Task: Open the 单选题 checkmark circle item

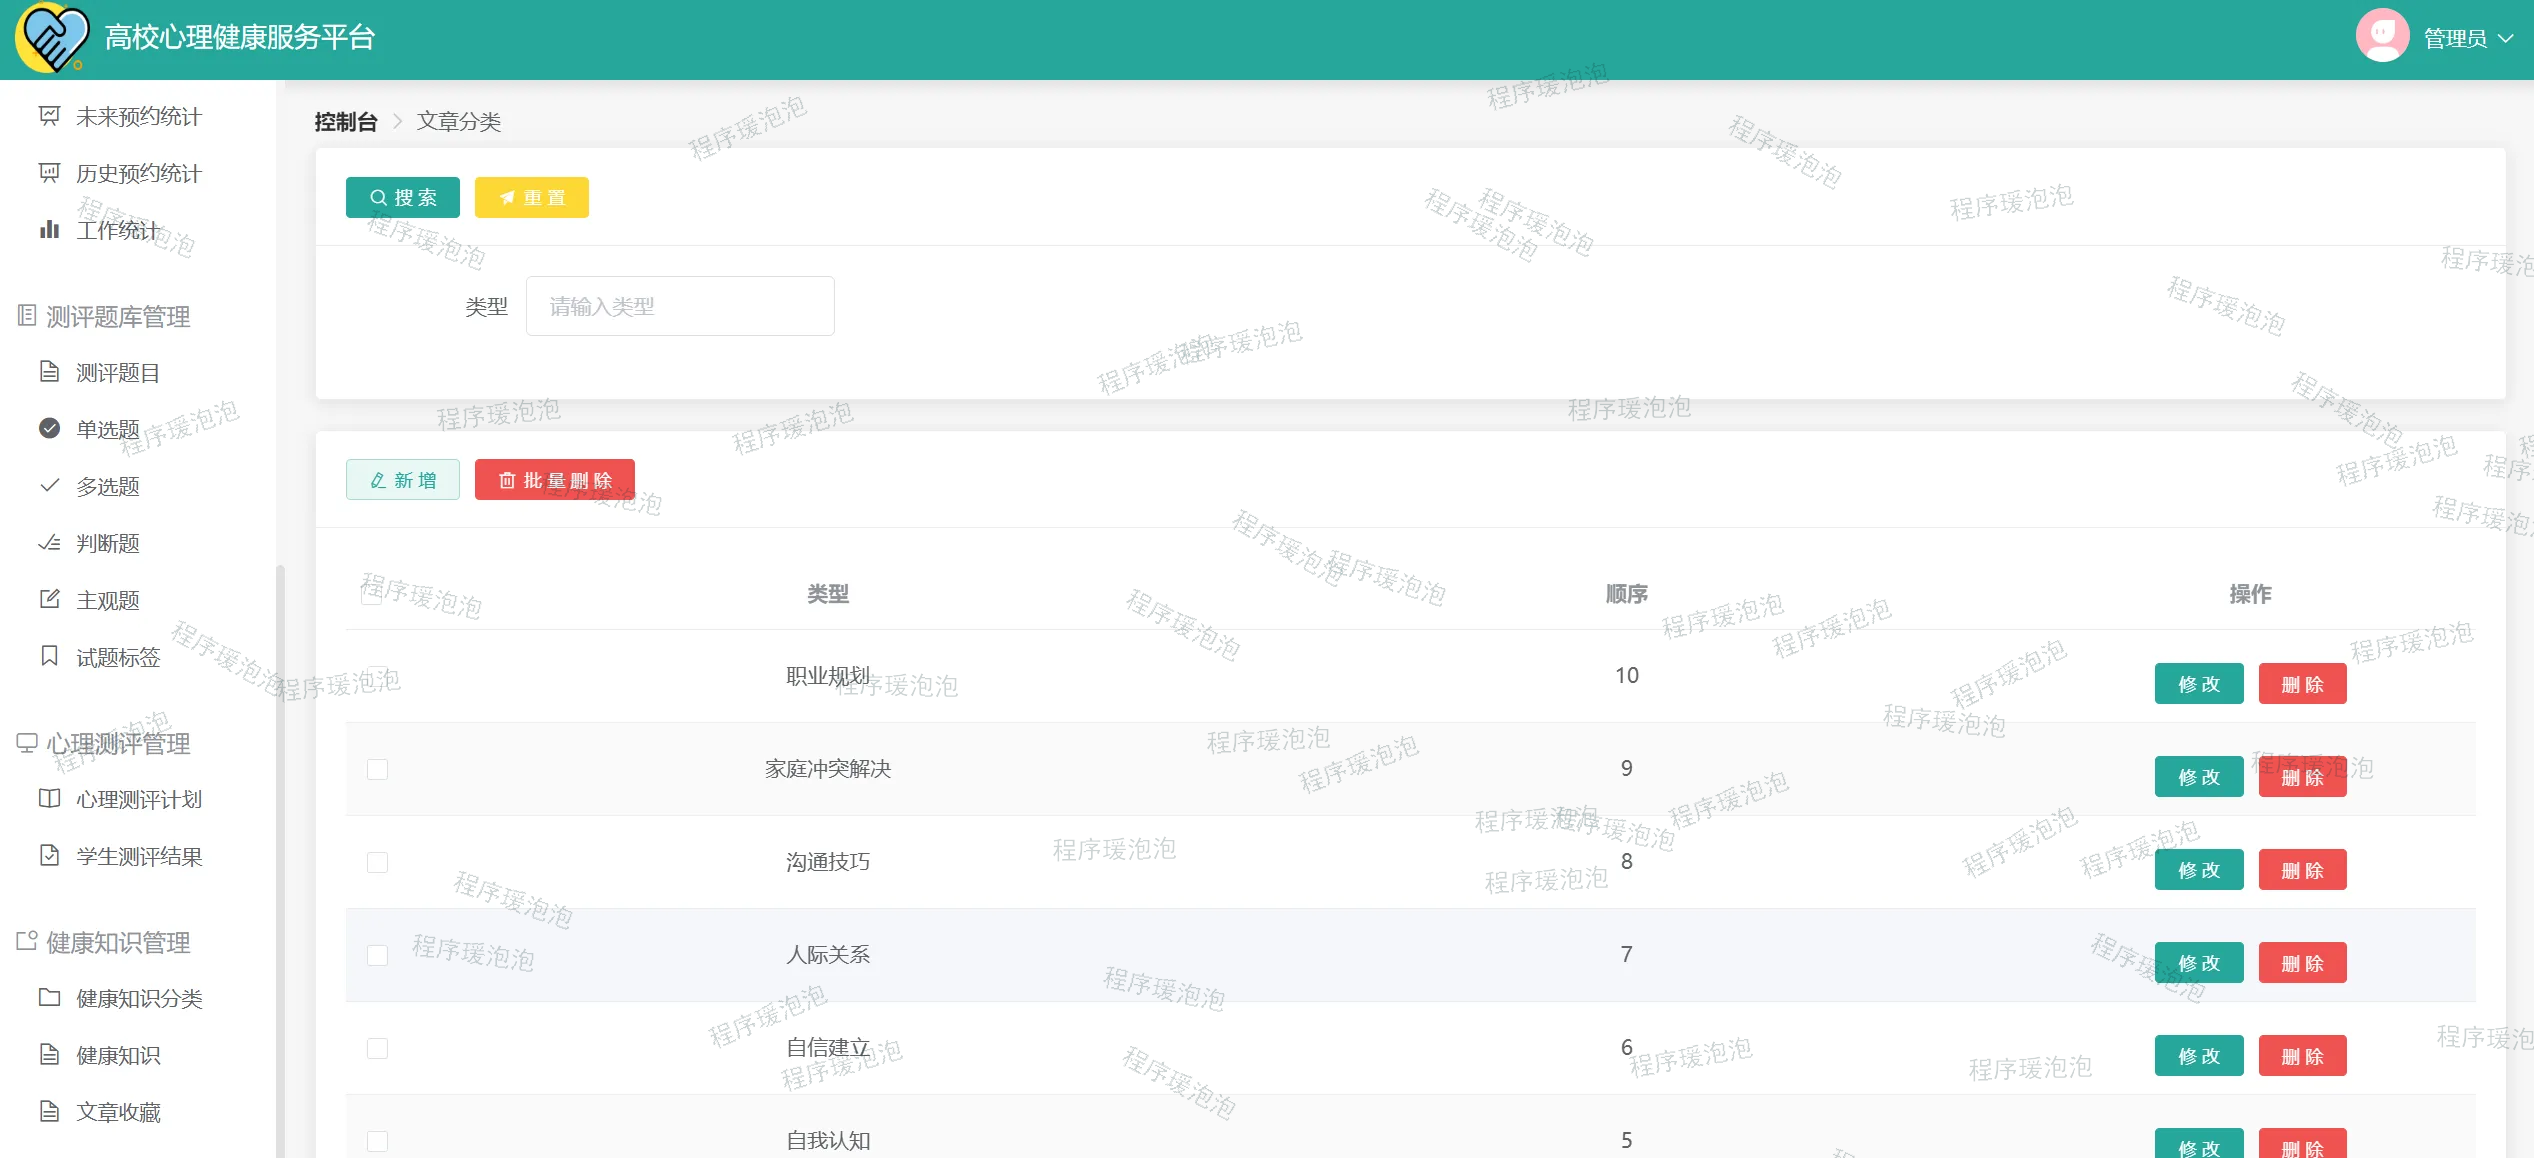Action: tap(107, 430)
